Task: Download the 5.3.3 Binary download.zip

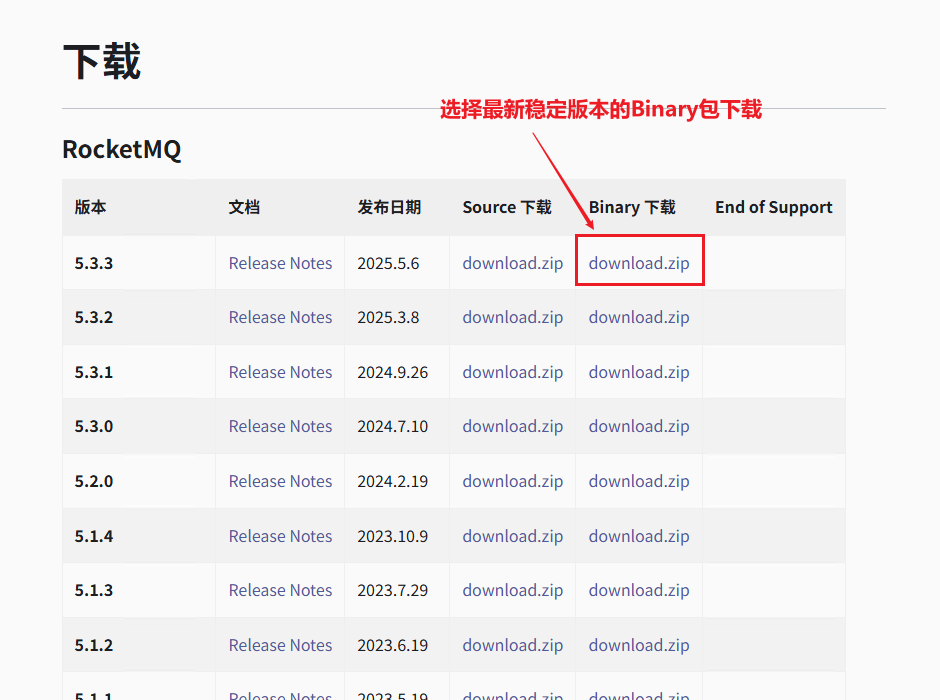Action: 639,263
